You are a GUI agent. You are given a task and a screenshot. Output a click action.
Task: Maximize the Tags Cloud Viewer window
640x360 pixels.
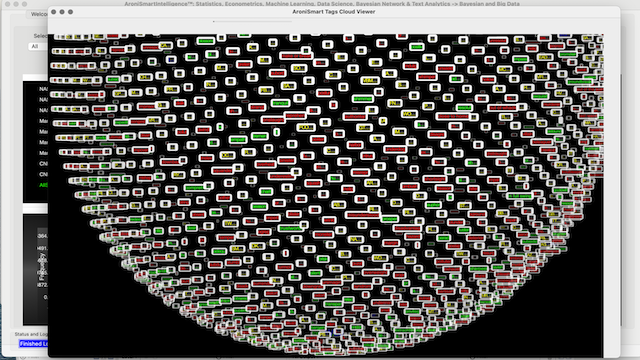pyautogui.click(x=71, y=12)
